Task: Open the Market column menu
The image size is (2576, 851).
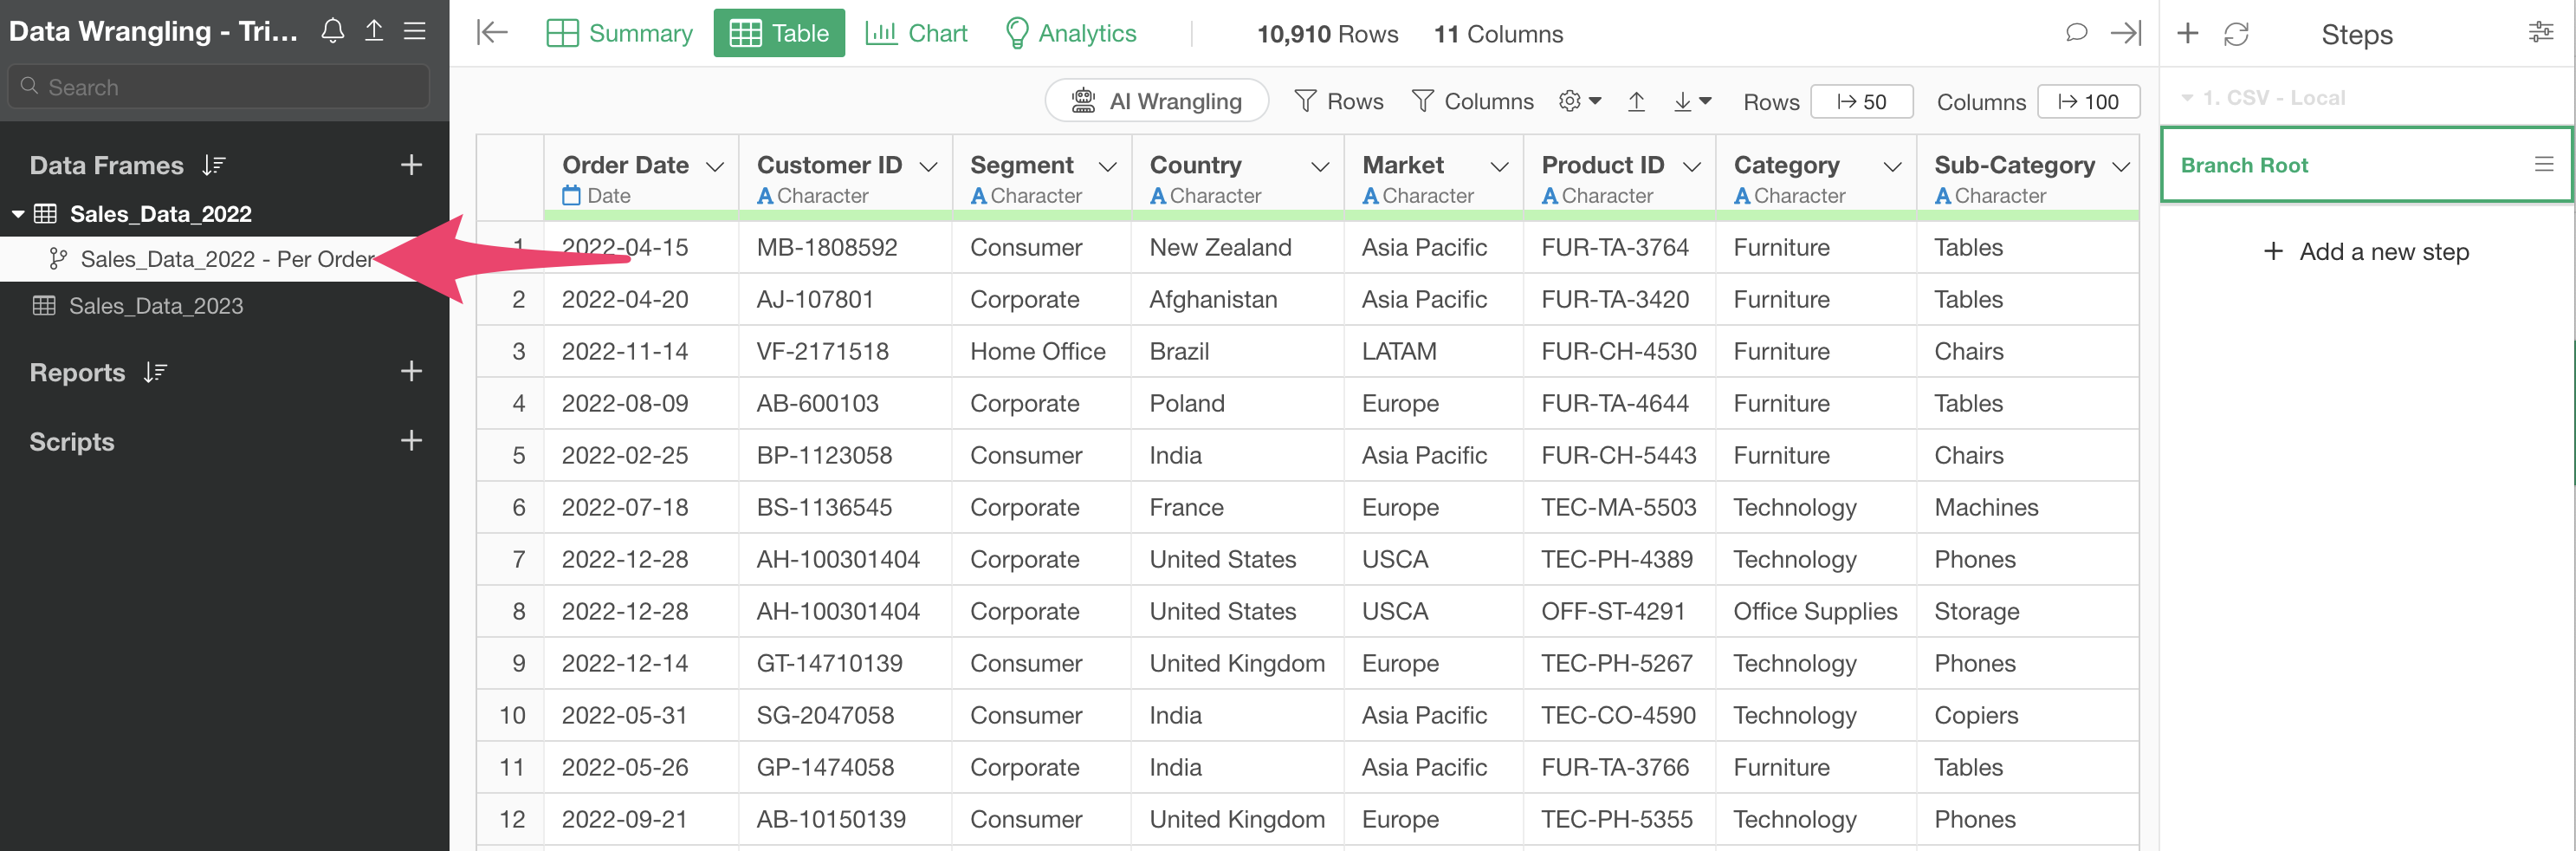Action: 1500,167
